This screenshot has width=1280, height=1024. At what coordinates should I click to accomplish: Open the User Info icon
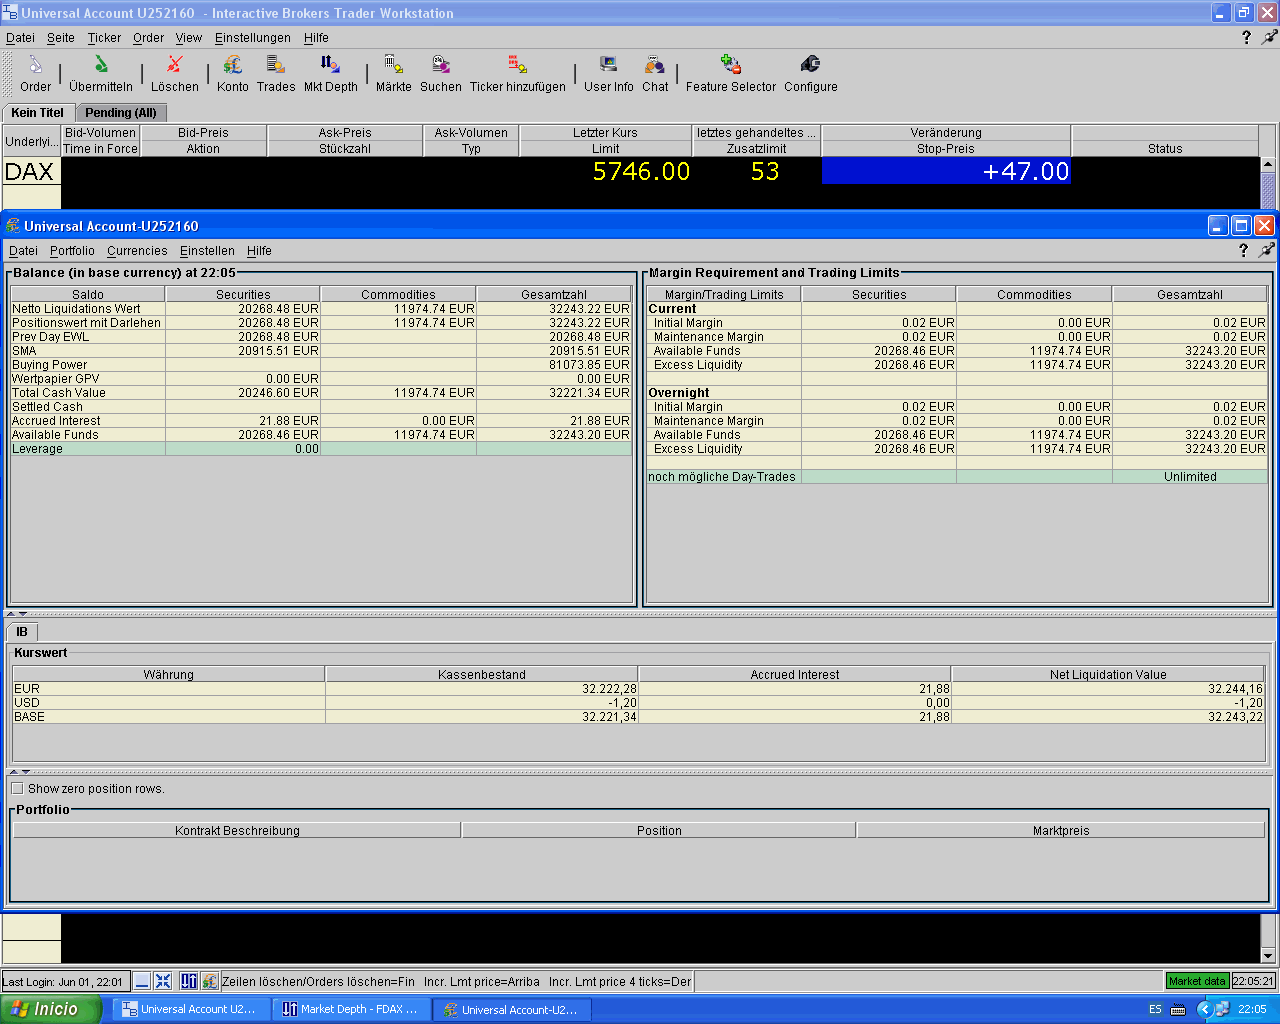pos(608,66)
